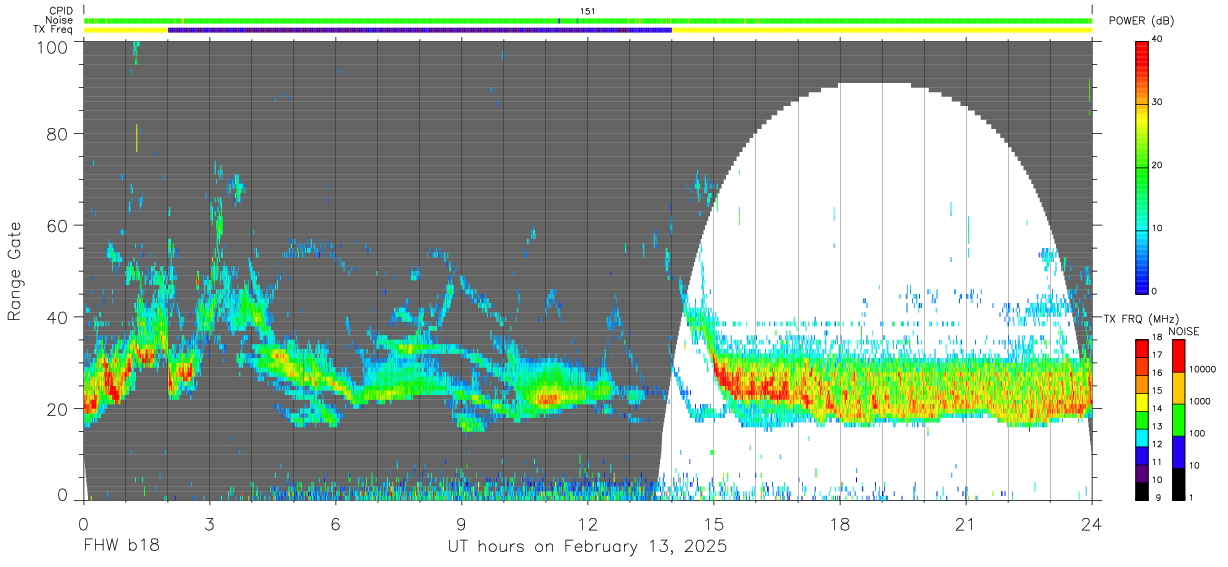This screenshot has height=567, width=1228.
Task: Click the 20 label on POWER scale
Action: pos(1159,166)
